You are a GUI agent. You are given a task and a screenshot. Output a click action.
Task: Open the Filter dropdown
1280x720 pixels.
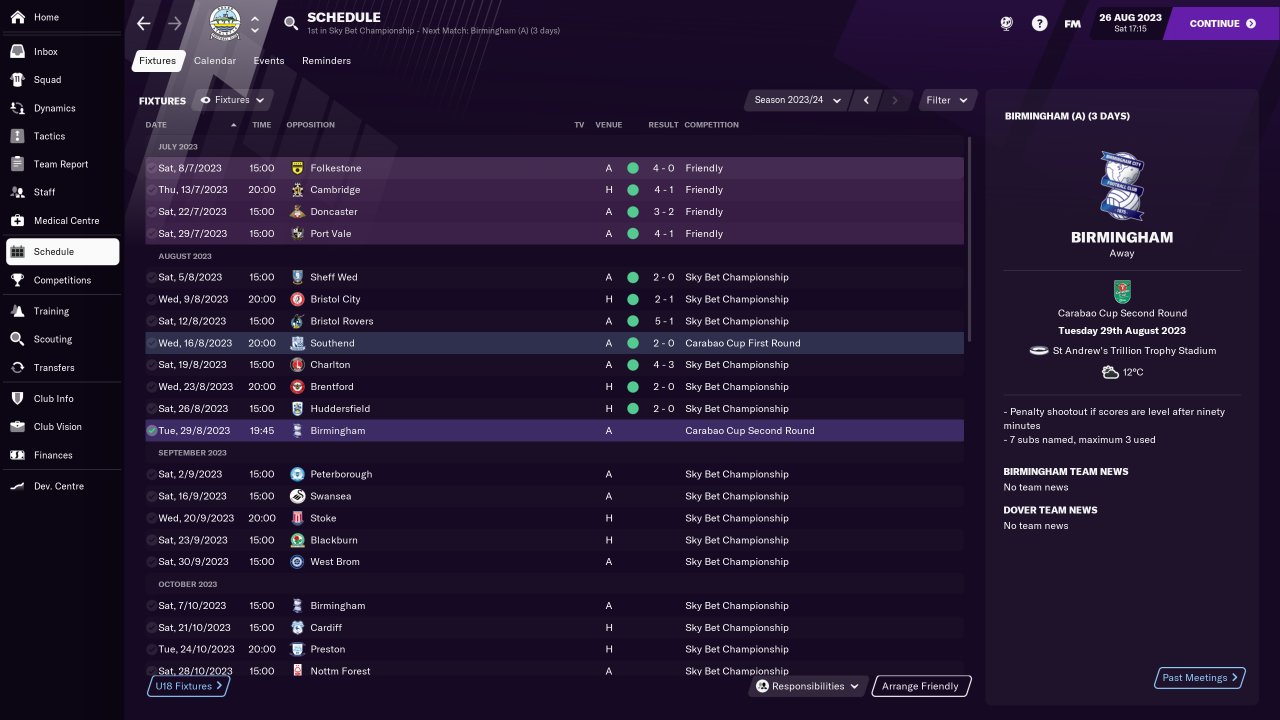coord(947,100)
